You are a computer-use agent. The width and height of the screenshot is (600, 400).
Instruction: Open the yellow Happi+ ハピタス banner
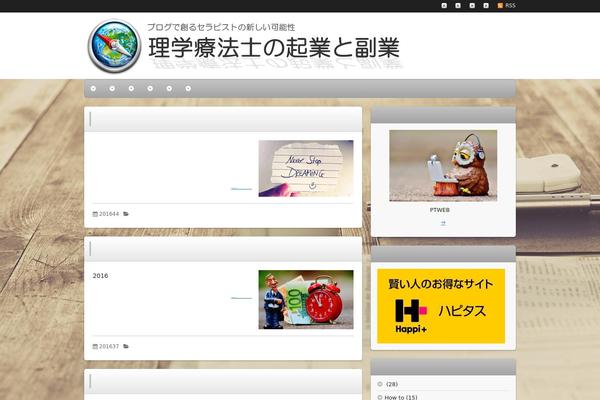tap(441, 306)
